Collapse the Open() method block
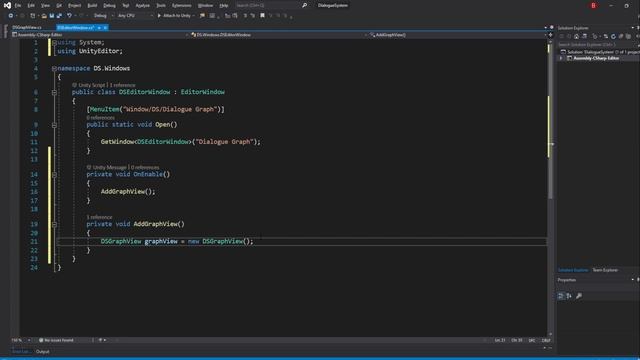Image resolution: width=640 pixels, height=360 pixels. point(54,125)
